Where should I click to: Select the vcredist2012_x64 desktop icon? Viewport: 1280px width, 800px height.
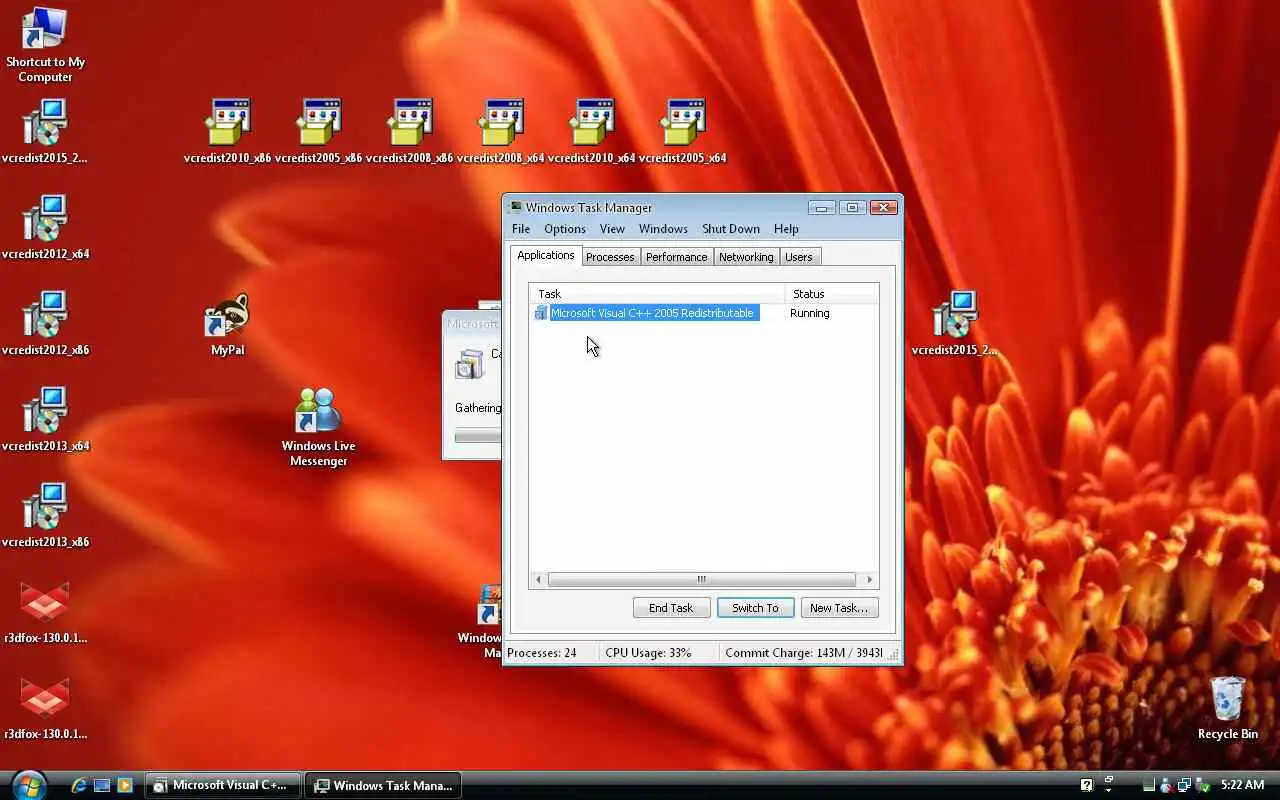coord(45,227)
